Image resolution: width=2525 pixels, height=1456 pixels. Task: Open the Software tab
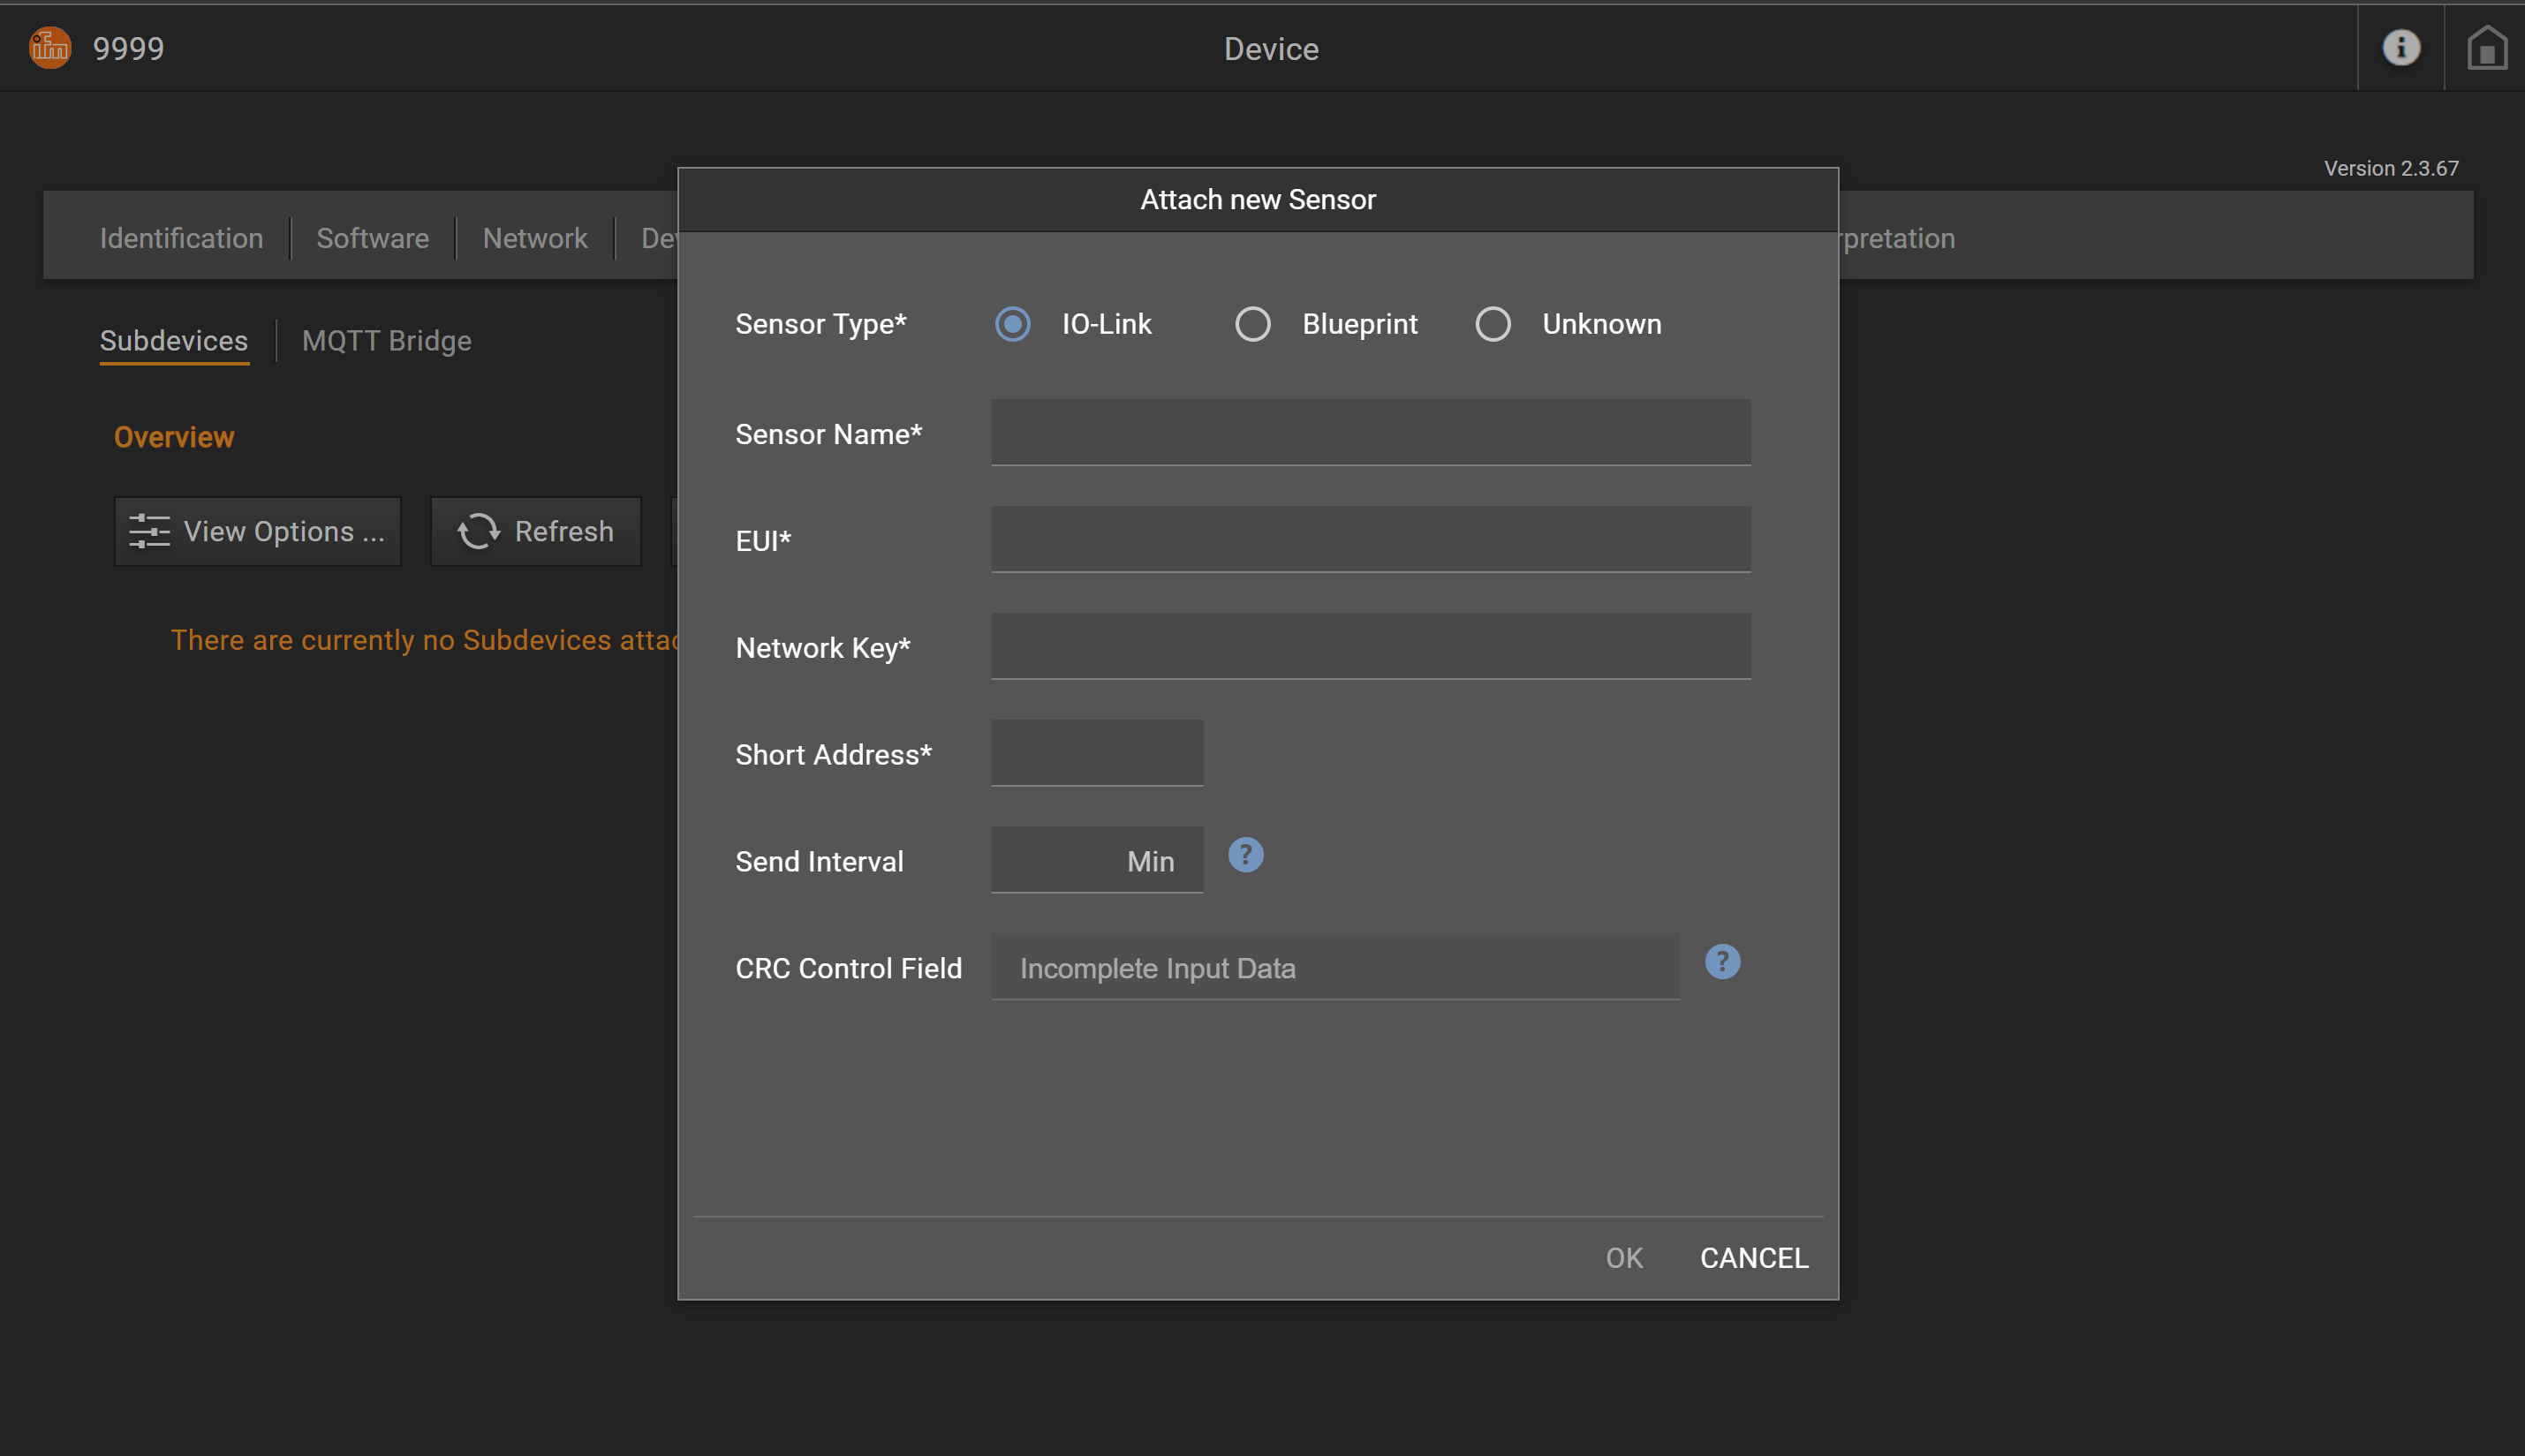(372, 238)
